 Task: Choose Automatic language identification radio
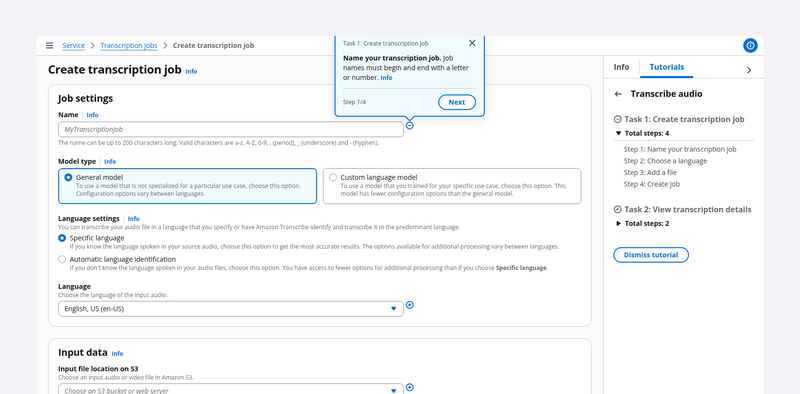pos(62,259)
